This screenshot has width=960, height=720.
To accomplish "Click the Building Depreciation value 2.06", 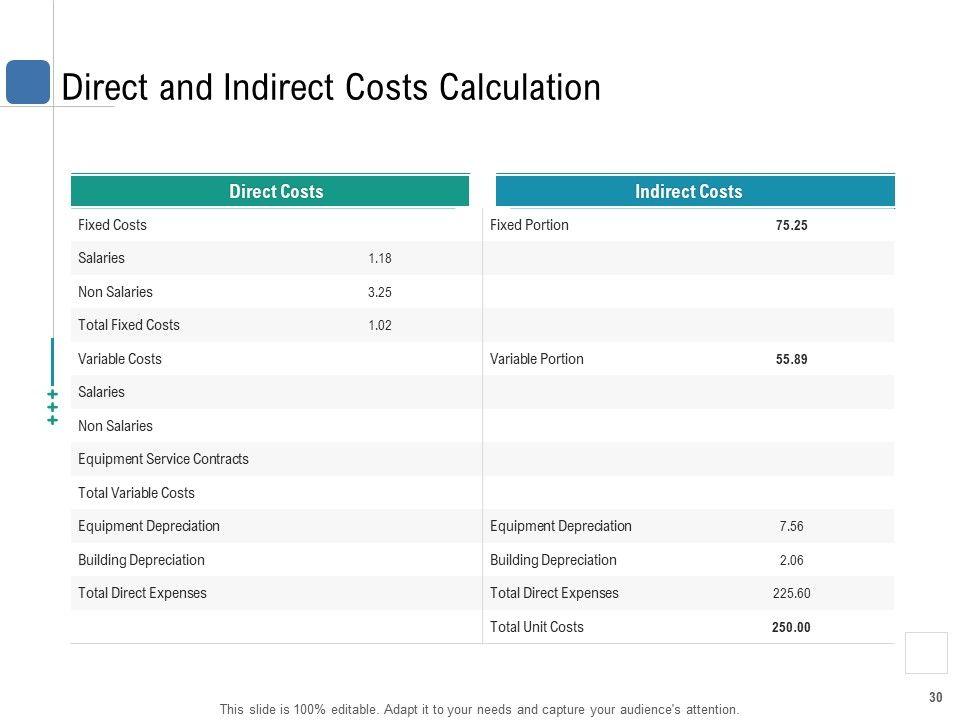I will coord(791,561).
